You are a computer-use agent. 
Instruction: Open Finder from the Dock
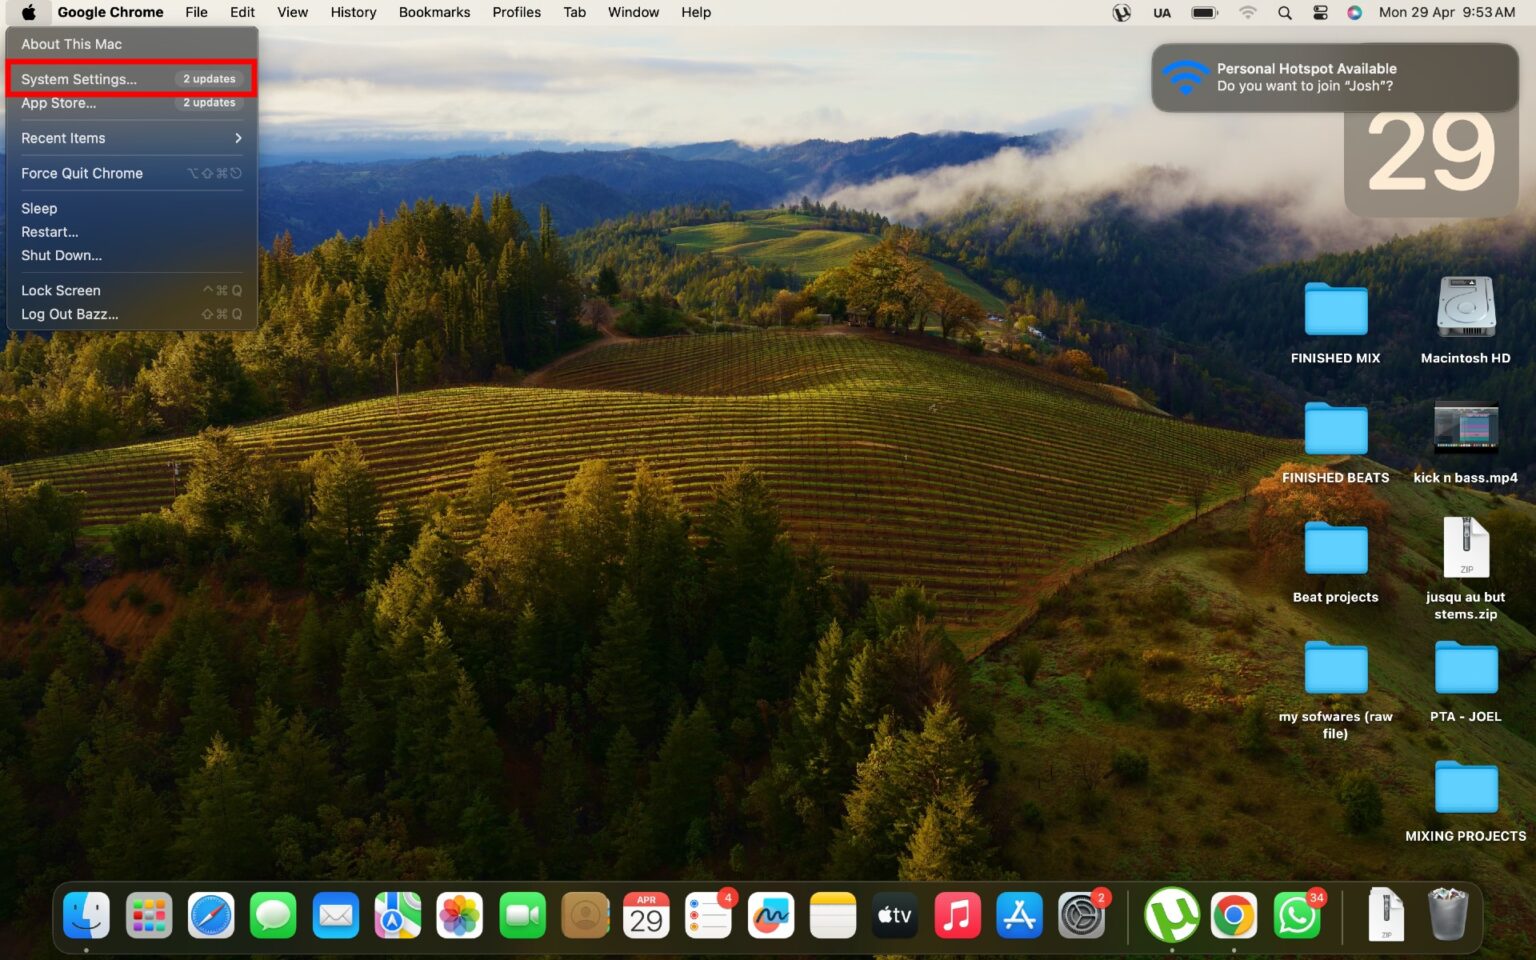tap(87, 915)
